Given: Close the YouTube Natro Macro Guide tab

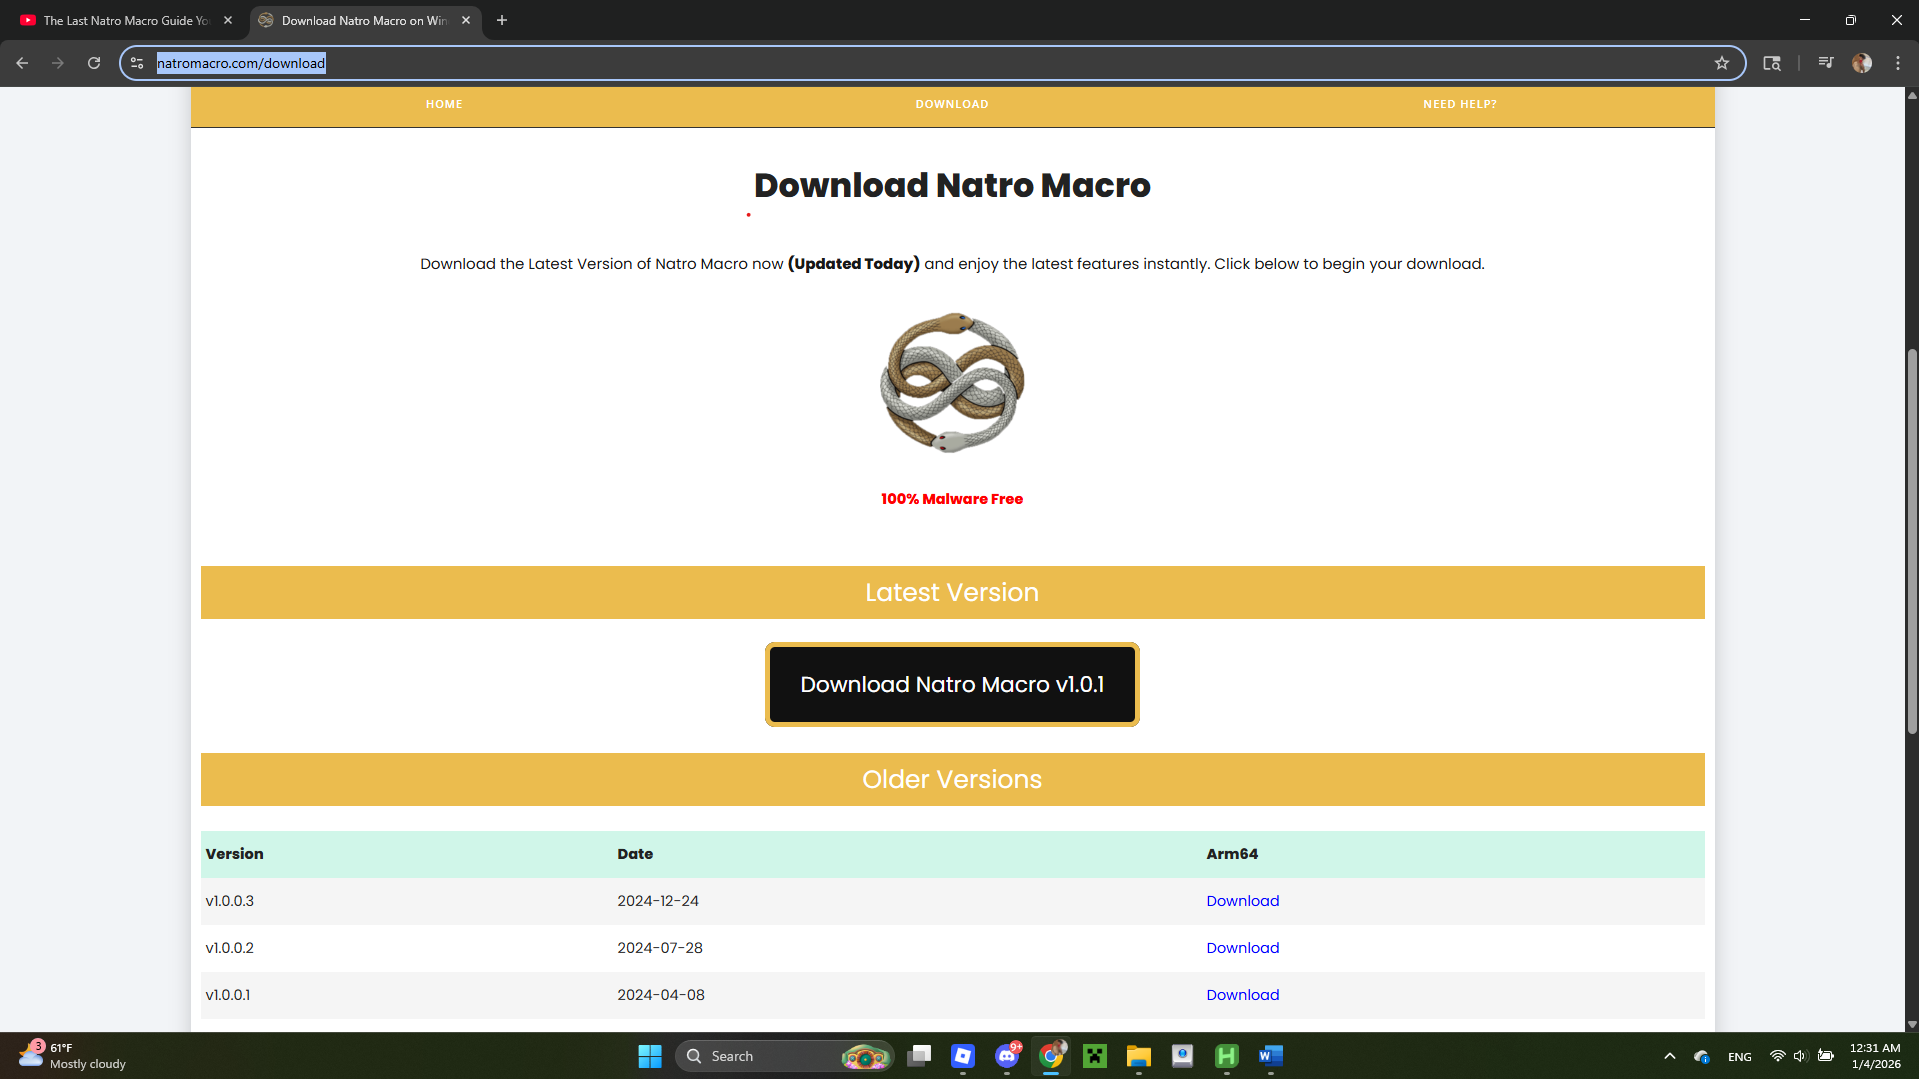Looking at the screenshot, I should tap(228, 20).
